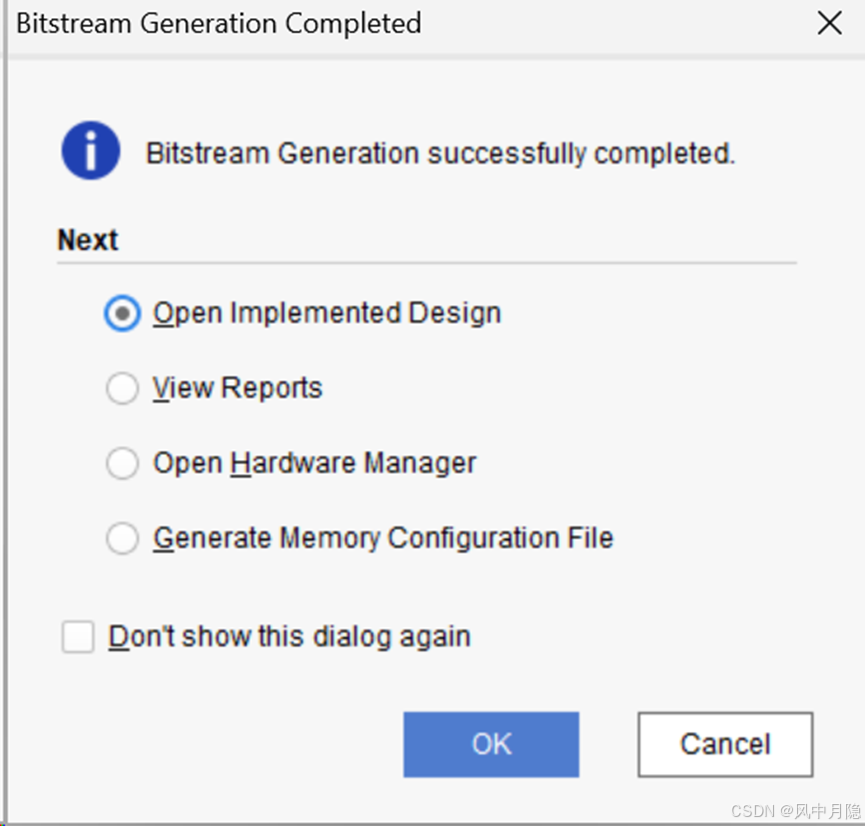This screenshot has width=865, height=826.
Task: Click the bold Next section heading
Action: [88, 240]
